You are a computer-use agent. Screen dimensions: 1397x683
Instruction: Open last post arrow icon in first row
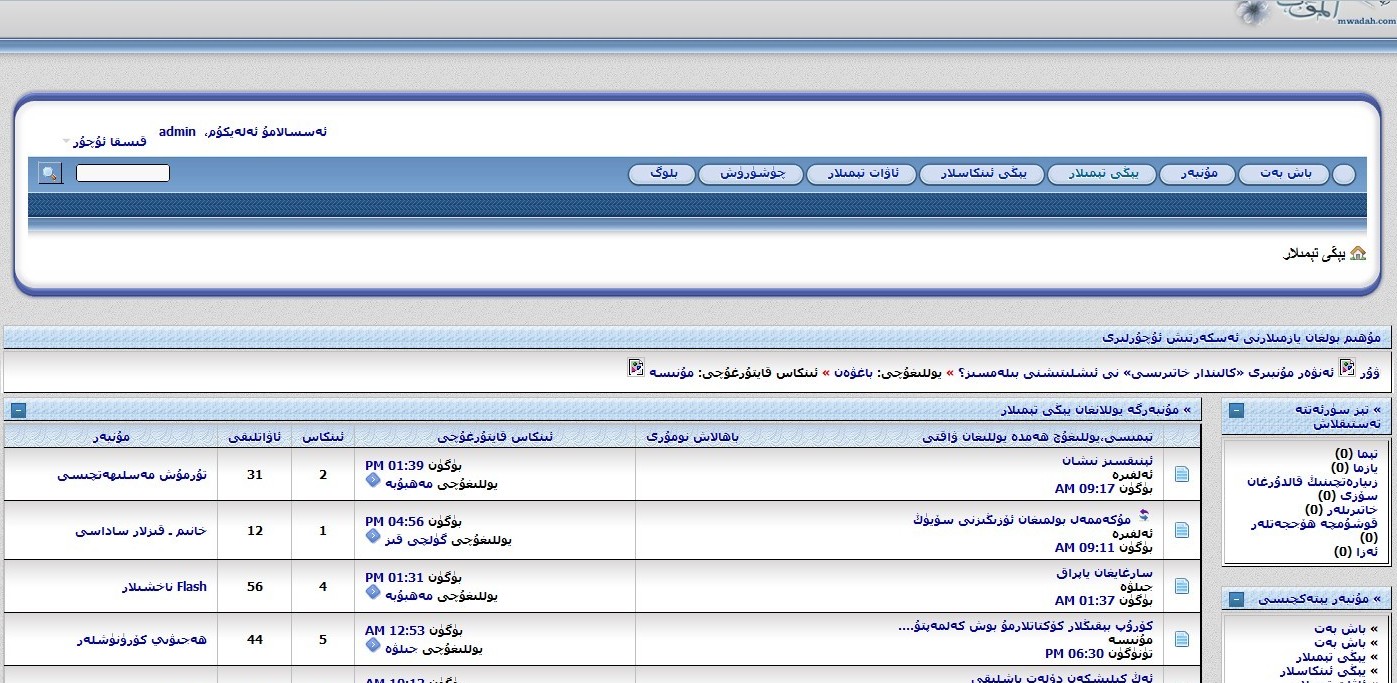[373, 481]
